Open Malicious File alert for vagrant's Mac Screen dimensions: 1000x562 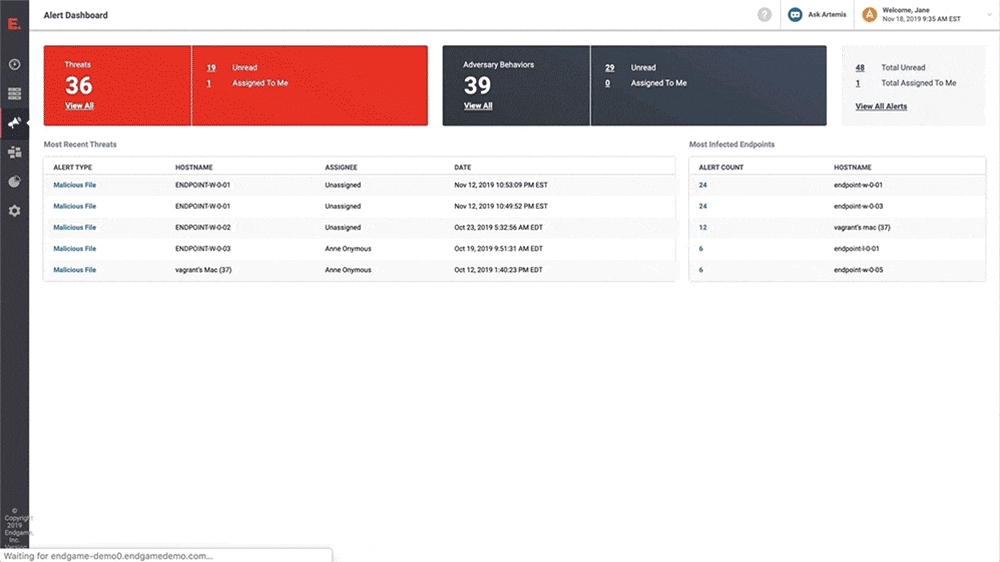coord(75,270)
